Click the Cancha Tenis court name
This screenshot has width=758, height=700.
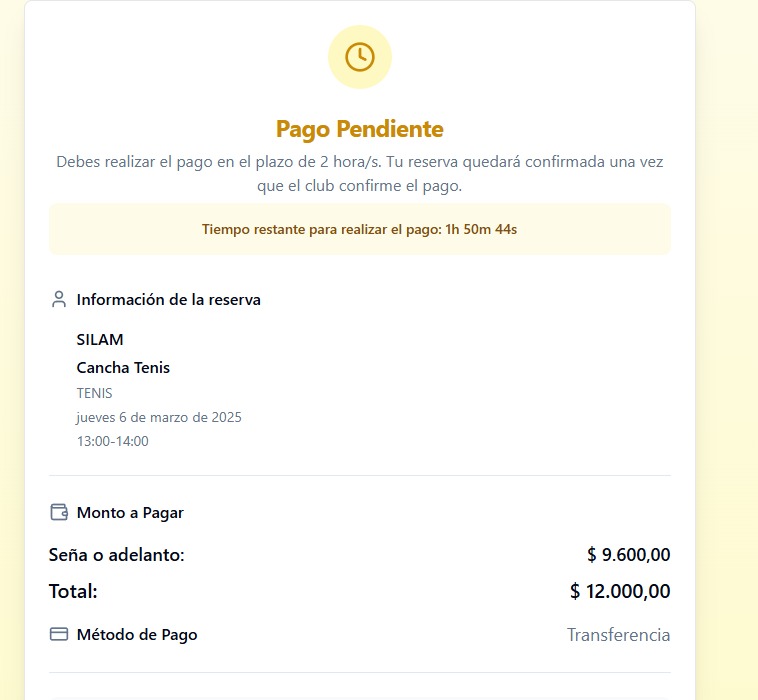[123, 367]
